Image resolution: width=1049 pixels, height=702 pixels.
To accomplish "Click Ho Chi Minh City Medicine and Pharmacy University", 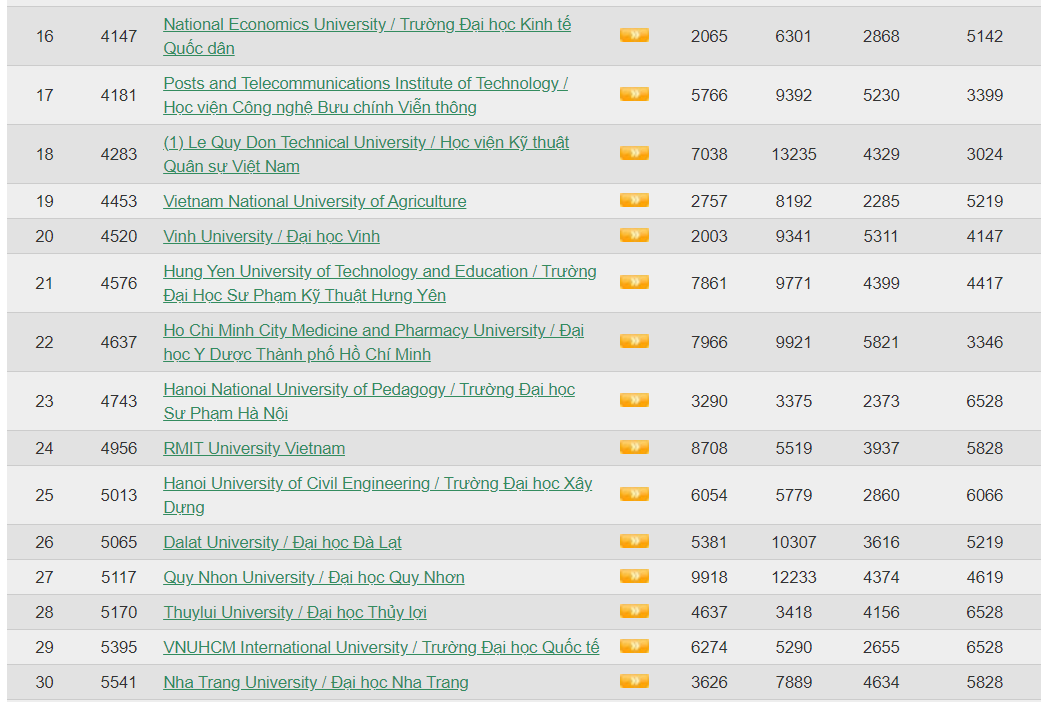I will pos(373,331).
